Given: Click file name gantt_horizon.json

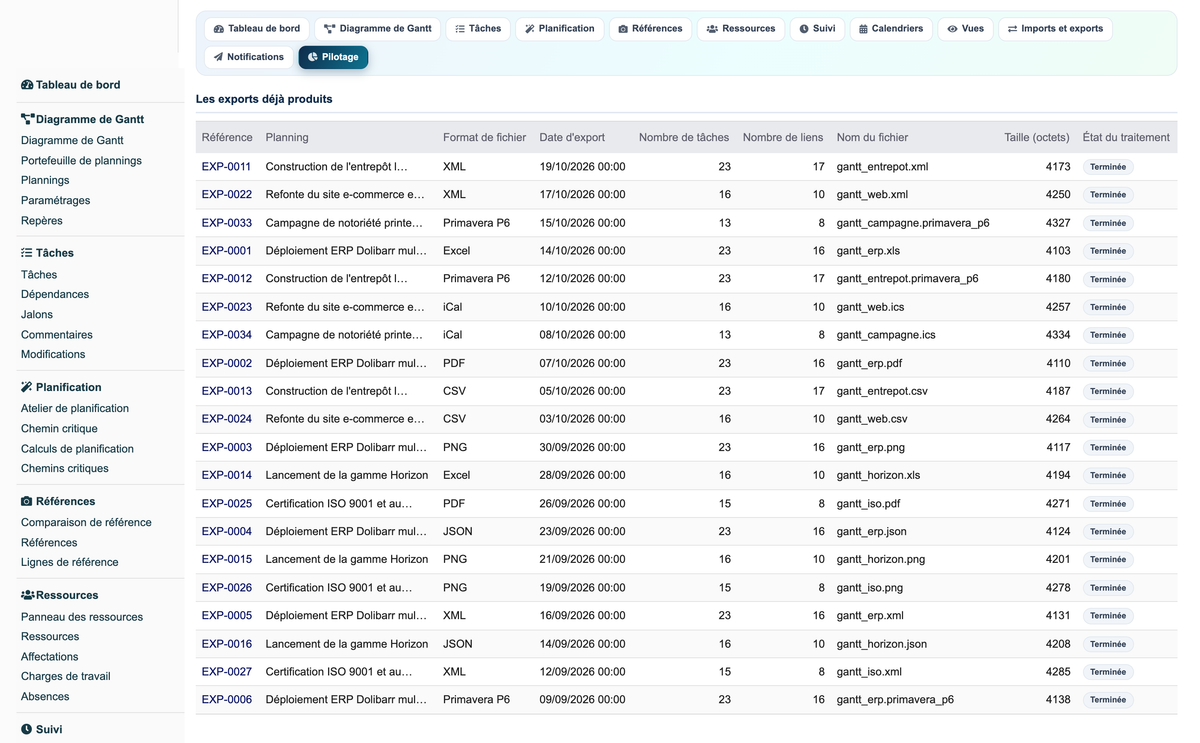Looking at the screenshot, I should [x=882, y=644].
